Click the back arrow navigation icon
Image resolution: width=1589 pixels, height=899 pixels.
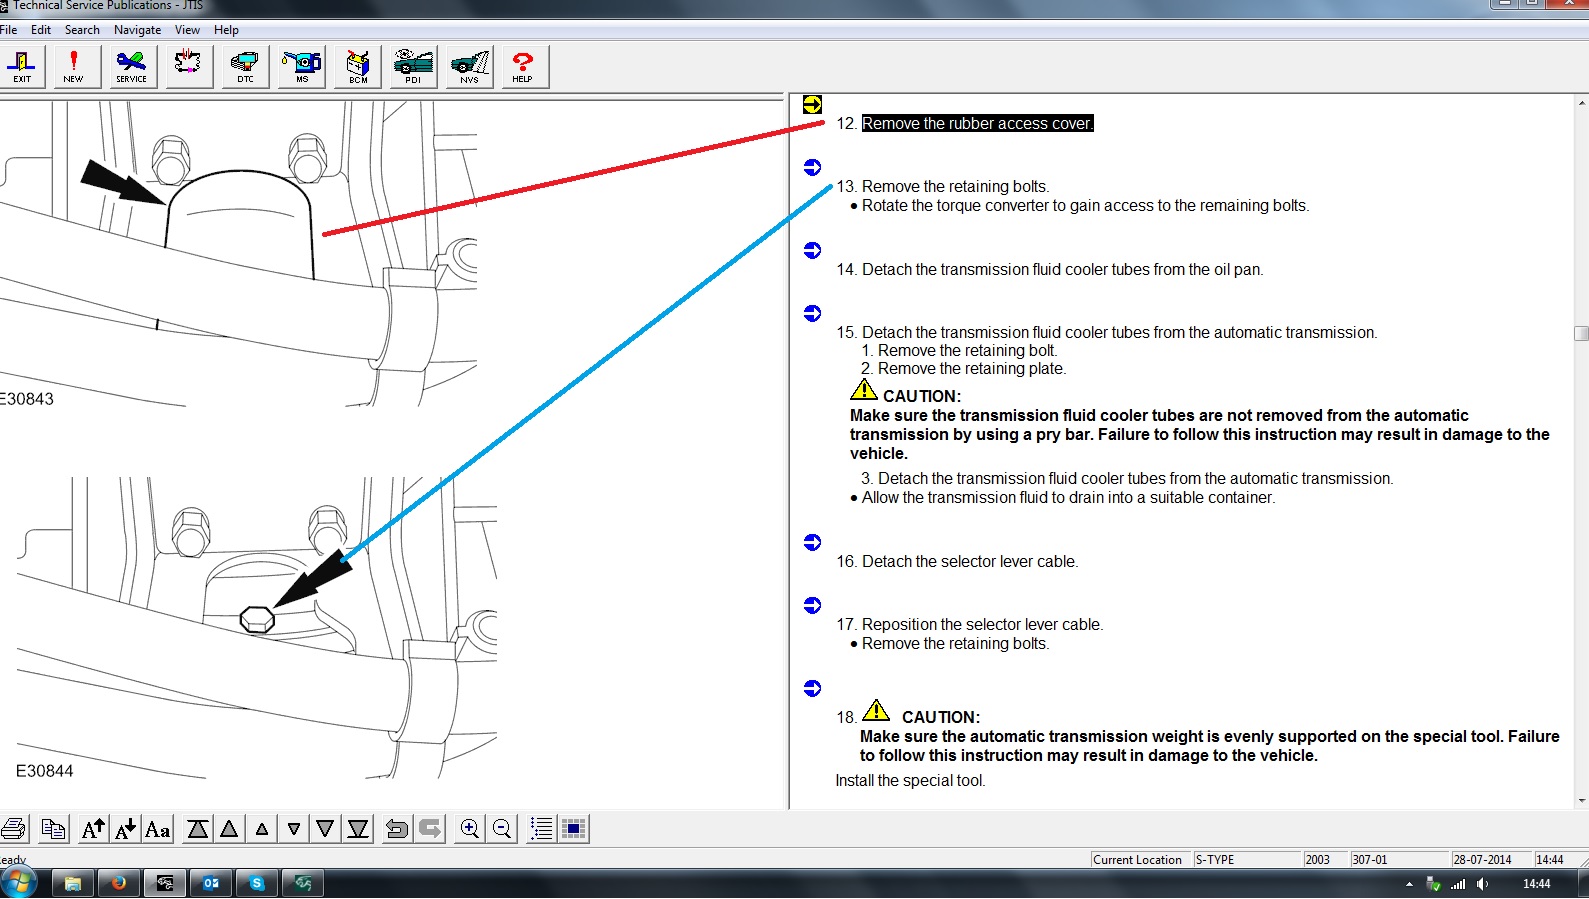[x=397, y=829]
